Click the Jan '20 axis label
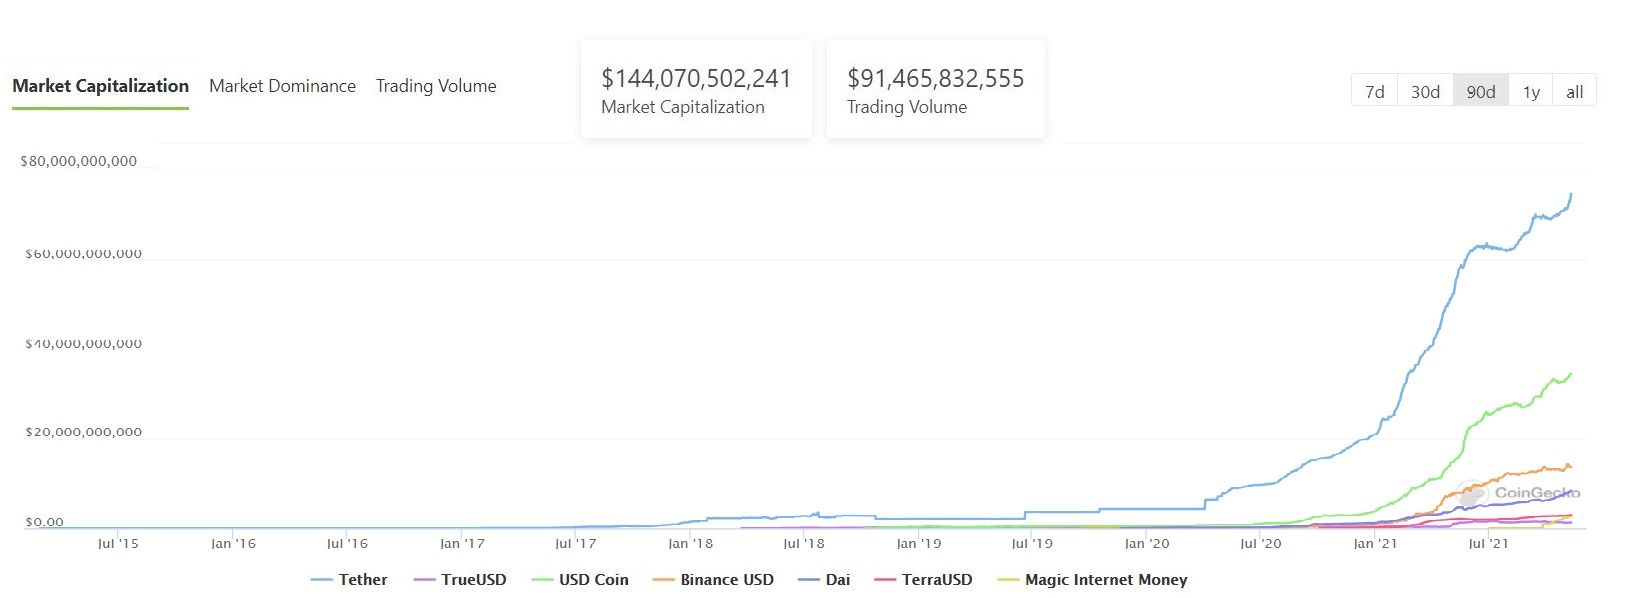Image resolution: width=1645 pixels, height=598 pixels. click(x=1147, y=544)
